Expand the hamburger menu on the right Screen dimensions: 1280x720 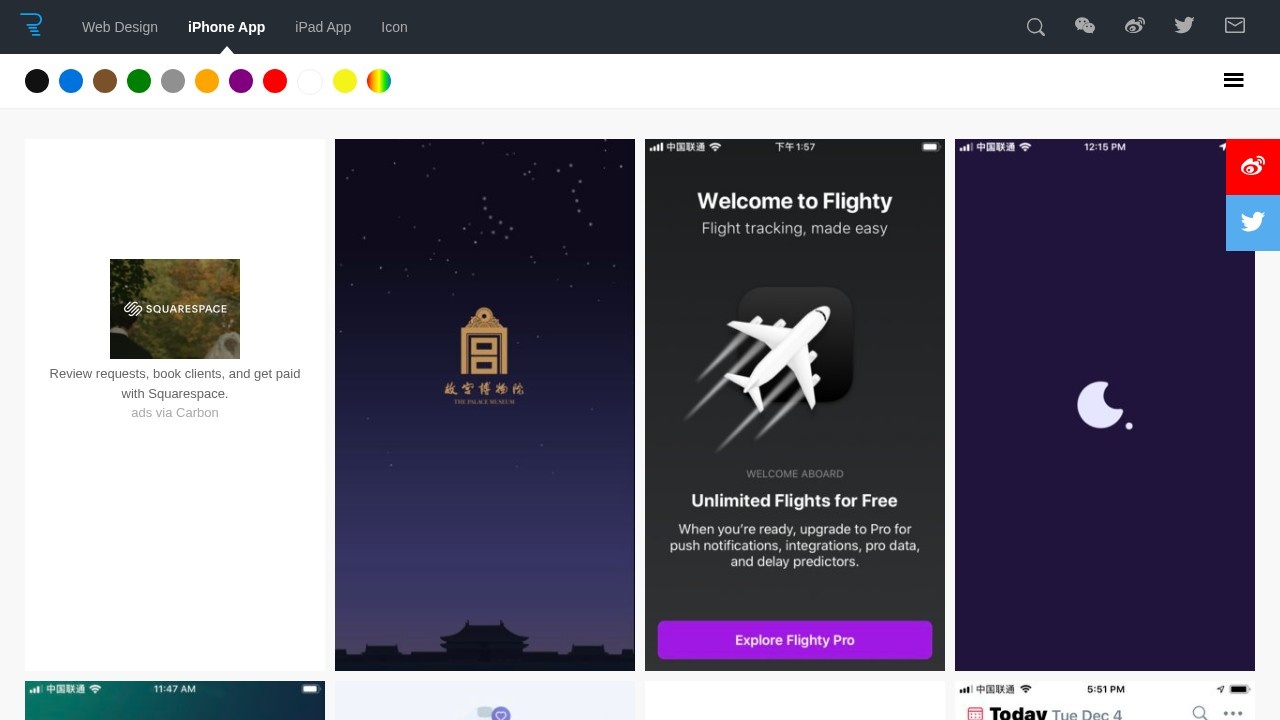1234,81
